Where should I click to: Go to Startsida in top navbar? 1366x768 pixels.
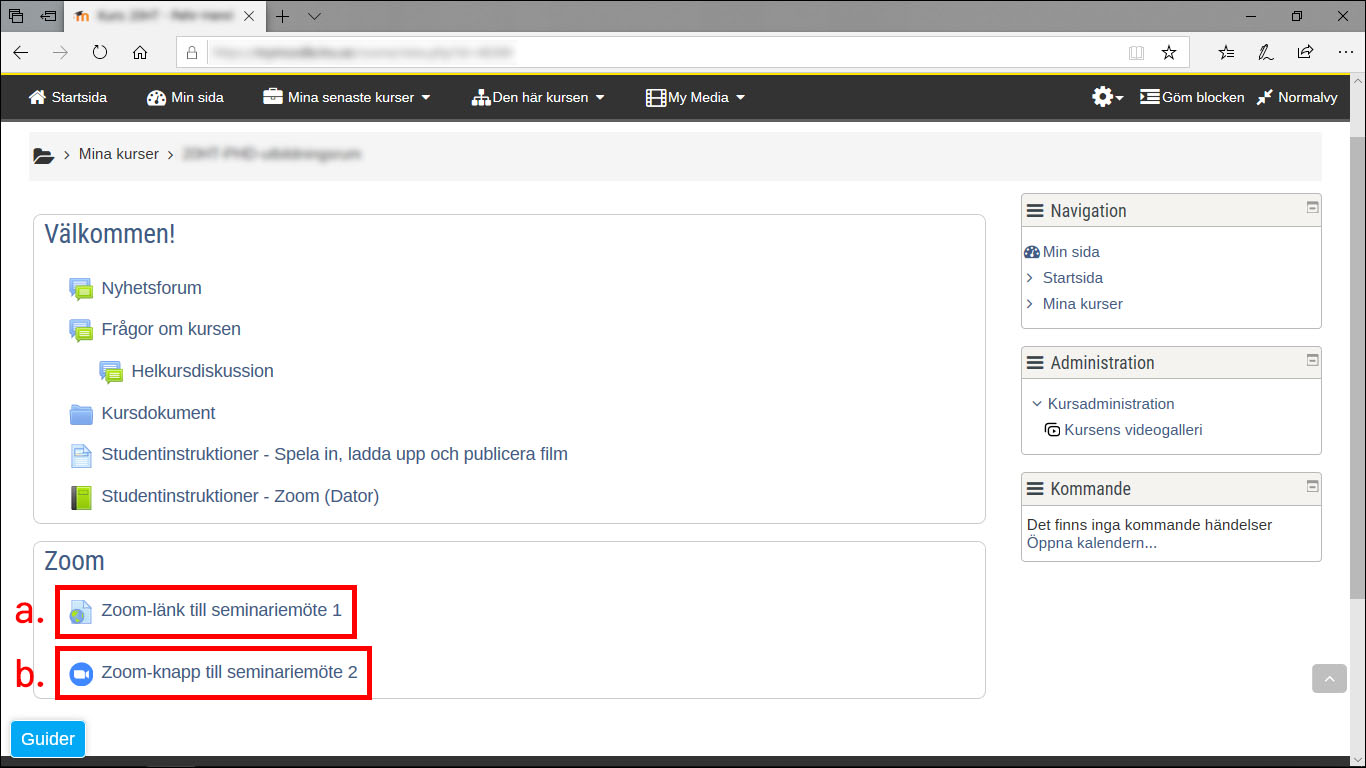68,97
